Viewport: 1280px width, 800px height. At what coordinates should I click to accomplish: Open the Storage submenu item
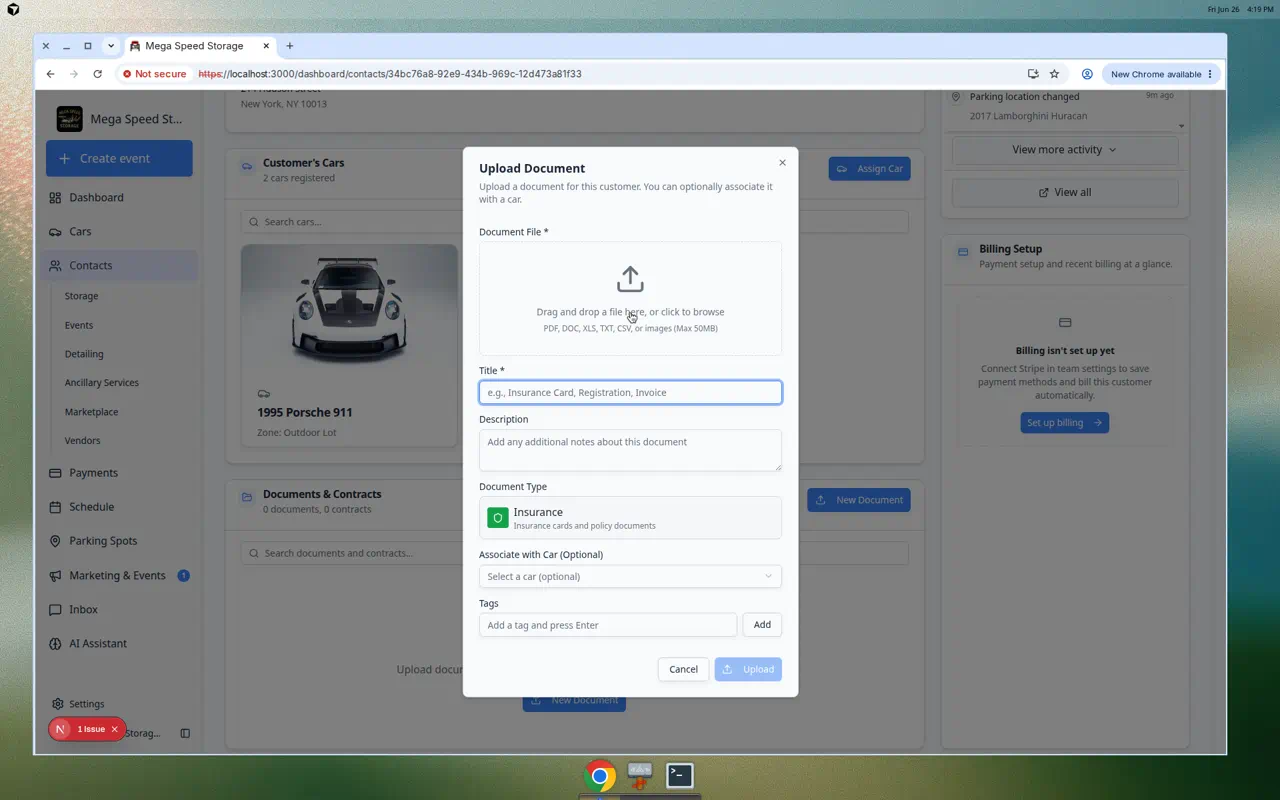pos(81,296)
